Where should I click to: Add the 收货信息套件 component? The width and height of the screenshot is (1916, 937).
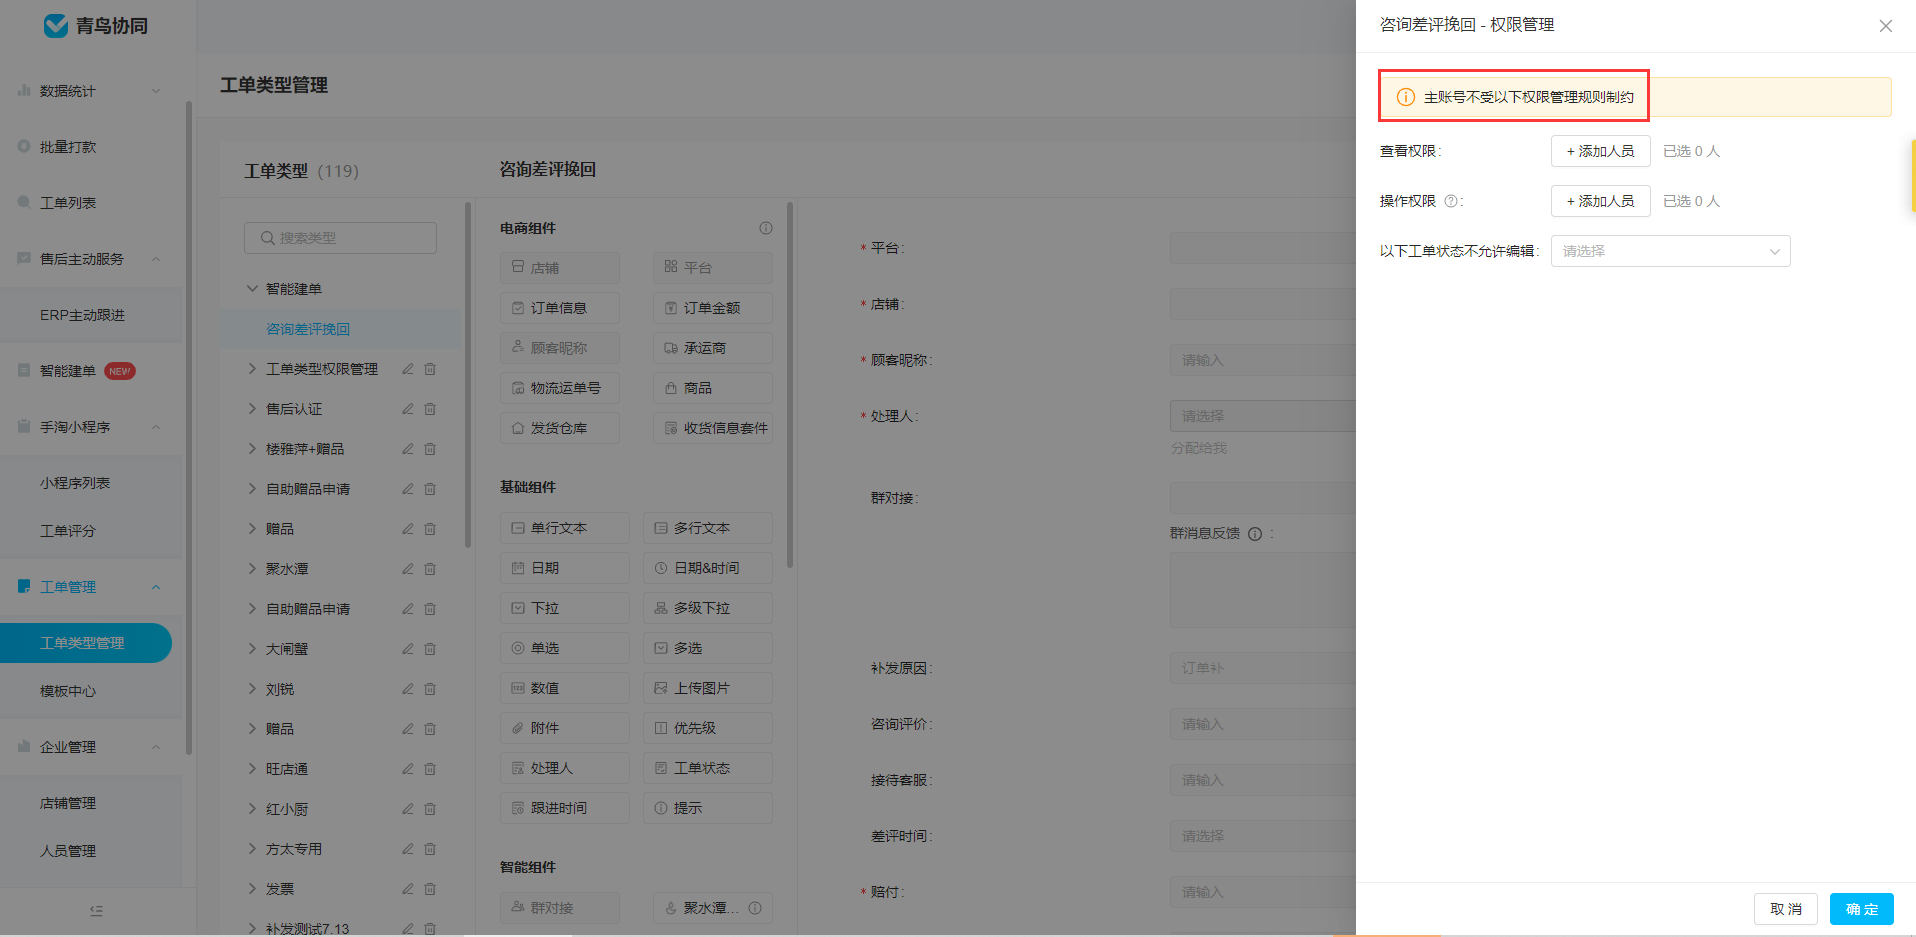[x=713, y=428]
